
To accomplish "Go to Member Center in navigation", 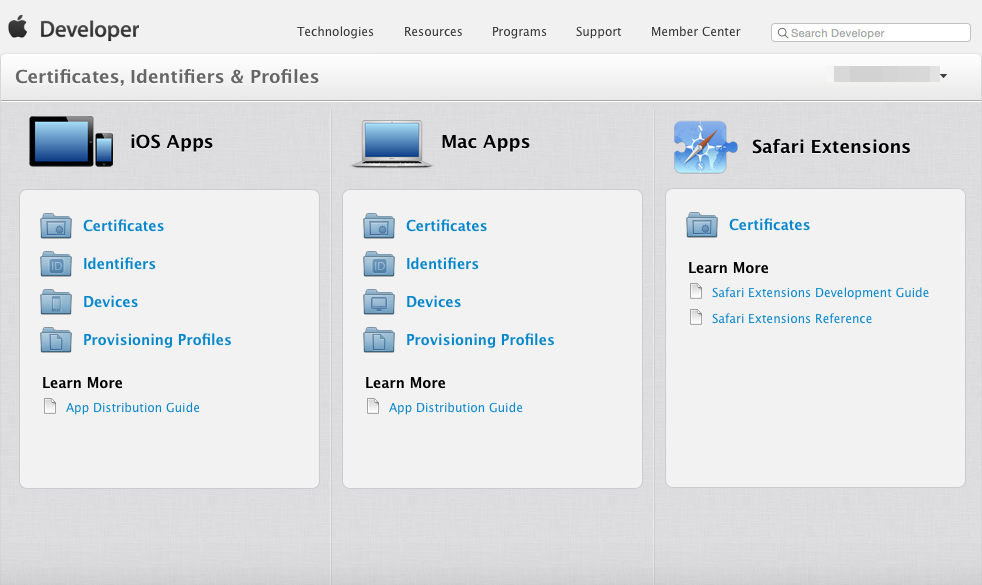I will tap(695, 32).
